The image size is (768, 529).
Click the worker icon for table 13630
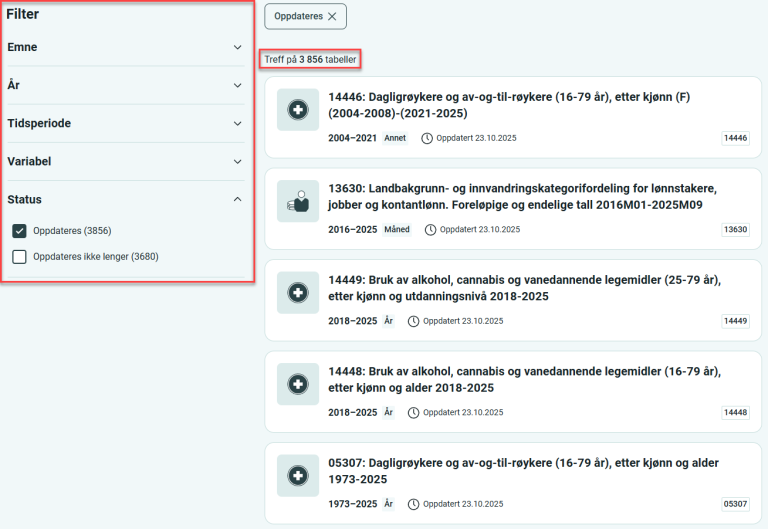[x=298, y=201]
